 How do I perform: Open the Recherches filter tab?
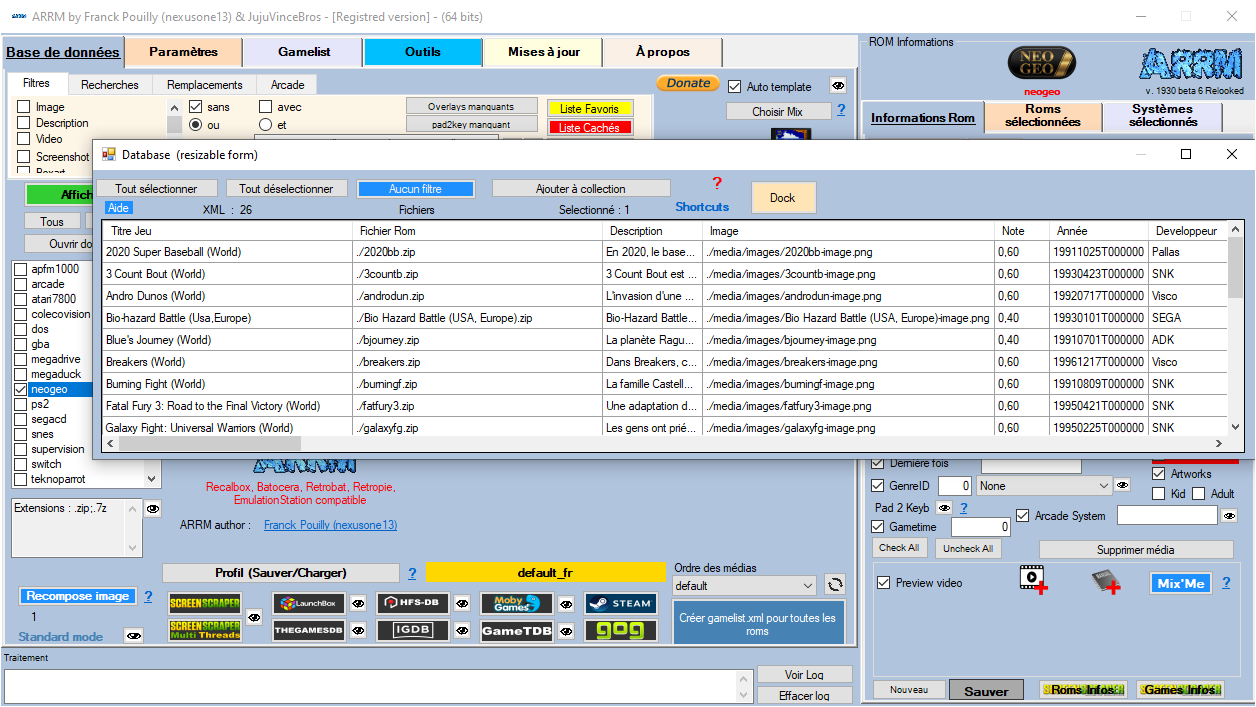pos(110,85)
